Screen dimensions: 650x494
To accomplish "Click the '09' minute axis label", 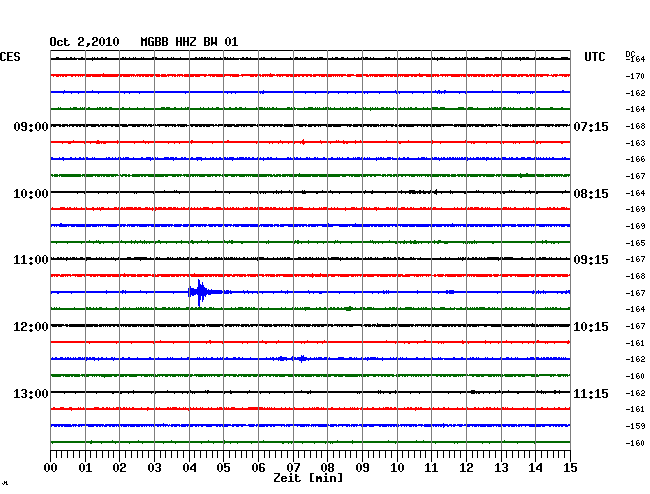I will [x=362, y=467].
